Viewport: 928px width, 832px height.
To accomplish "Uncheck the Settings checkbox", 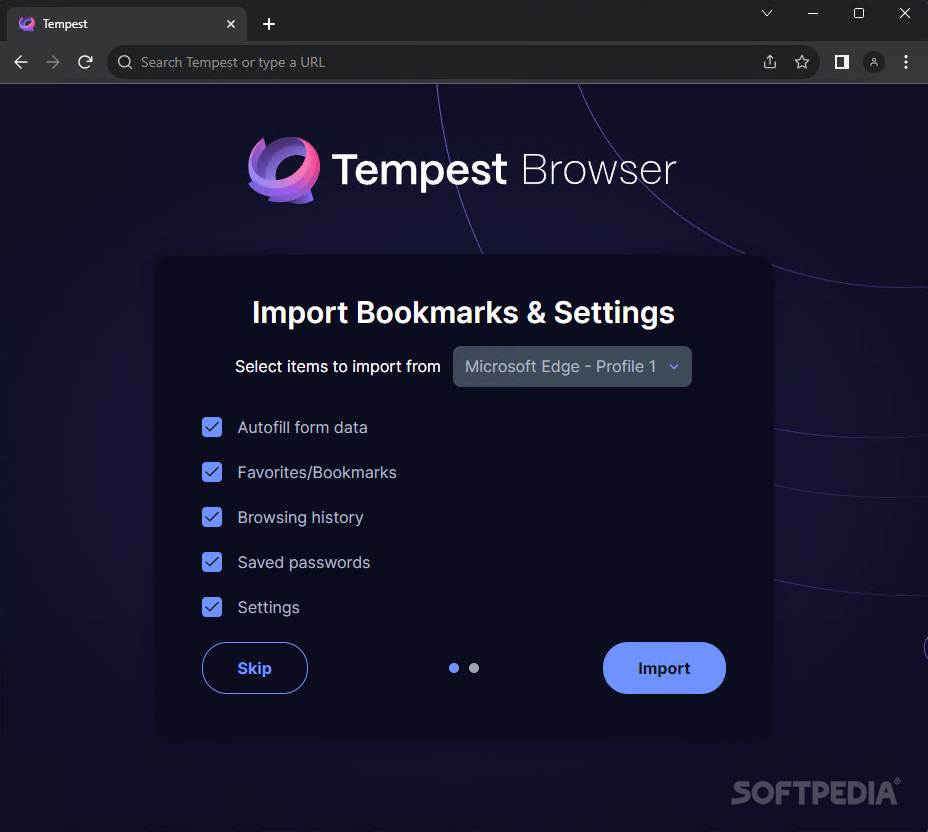I will pos(212,607).
